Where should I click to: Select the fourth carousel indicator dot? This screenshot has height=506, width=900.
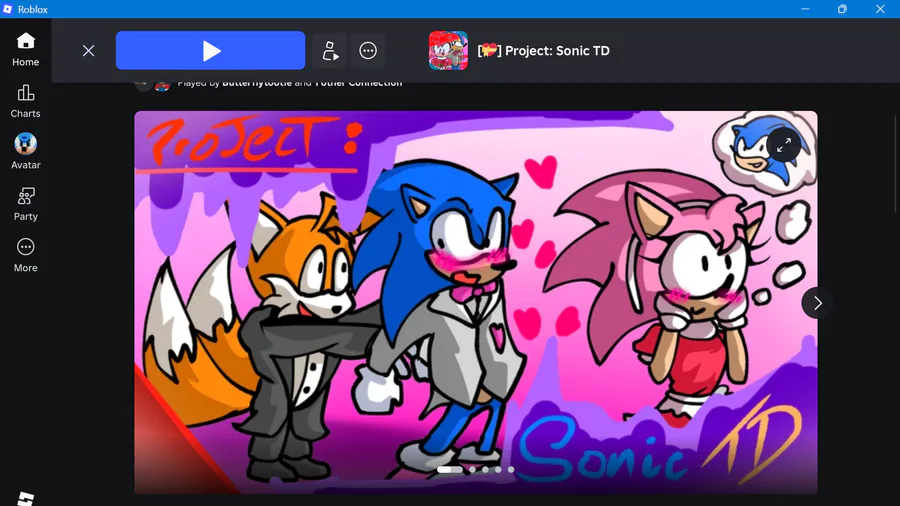(x=498, y=469)
